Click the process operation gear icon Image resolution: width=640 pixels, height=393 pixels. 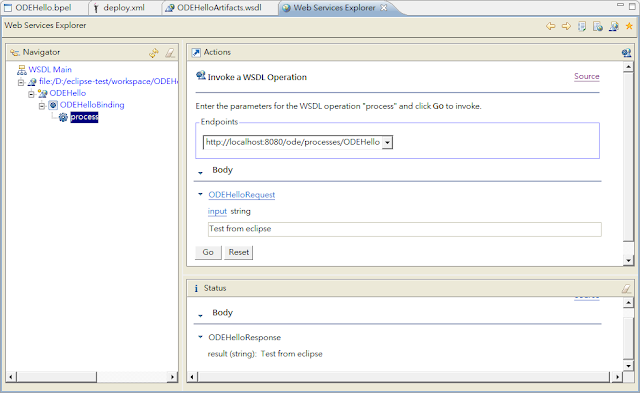(x=63, y=118)
